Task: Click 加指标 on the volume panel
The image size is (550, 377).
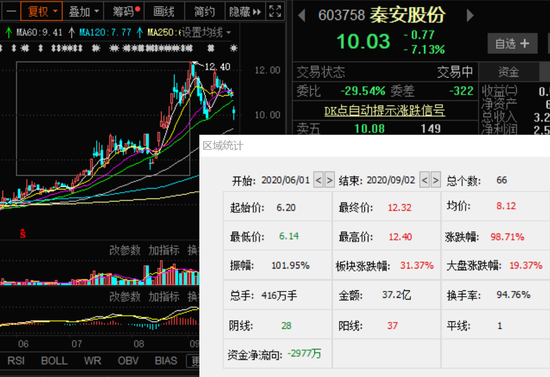Action: [164, 250]
